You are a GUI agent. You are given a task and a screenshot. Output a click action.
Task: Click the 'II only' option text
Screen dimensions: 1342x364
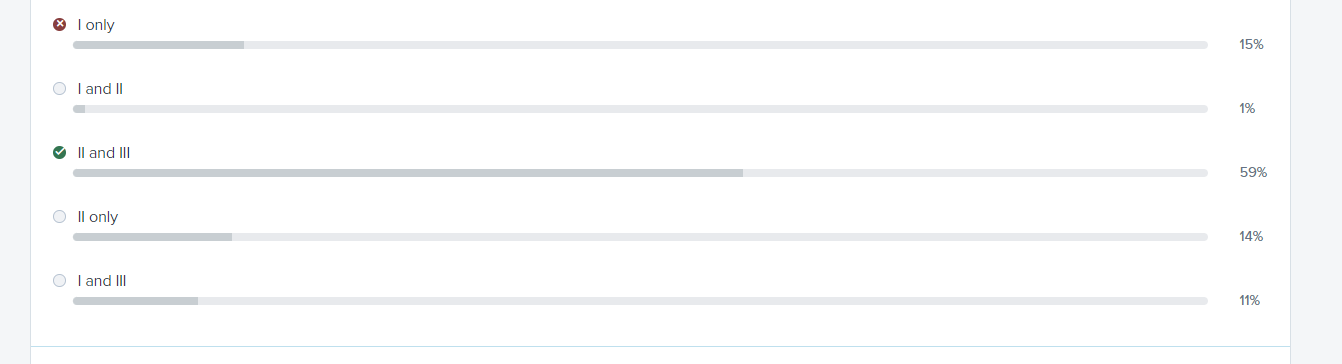(98, 217)
